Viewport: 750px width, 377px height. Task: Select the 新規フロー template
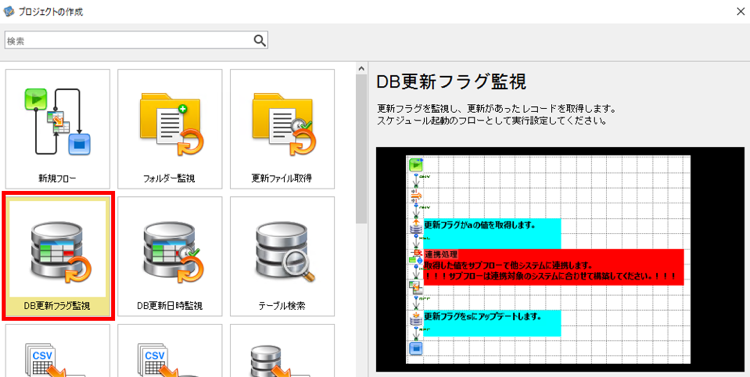(x=57, y=129)
